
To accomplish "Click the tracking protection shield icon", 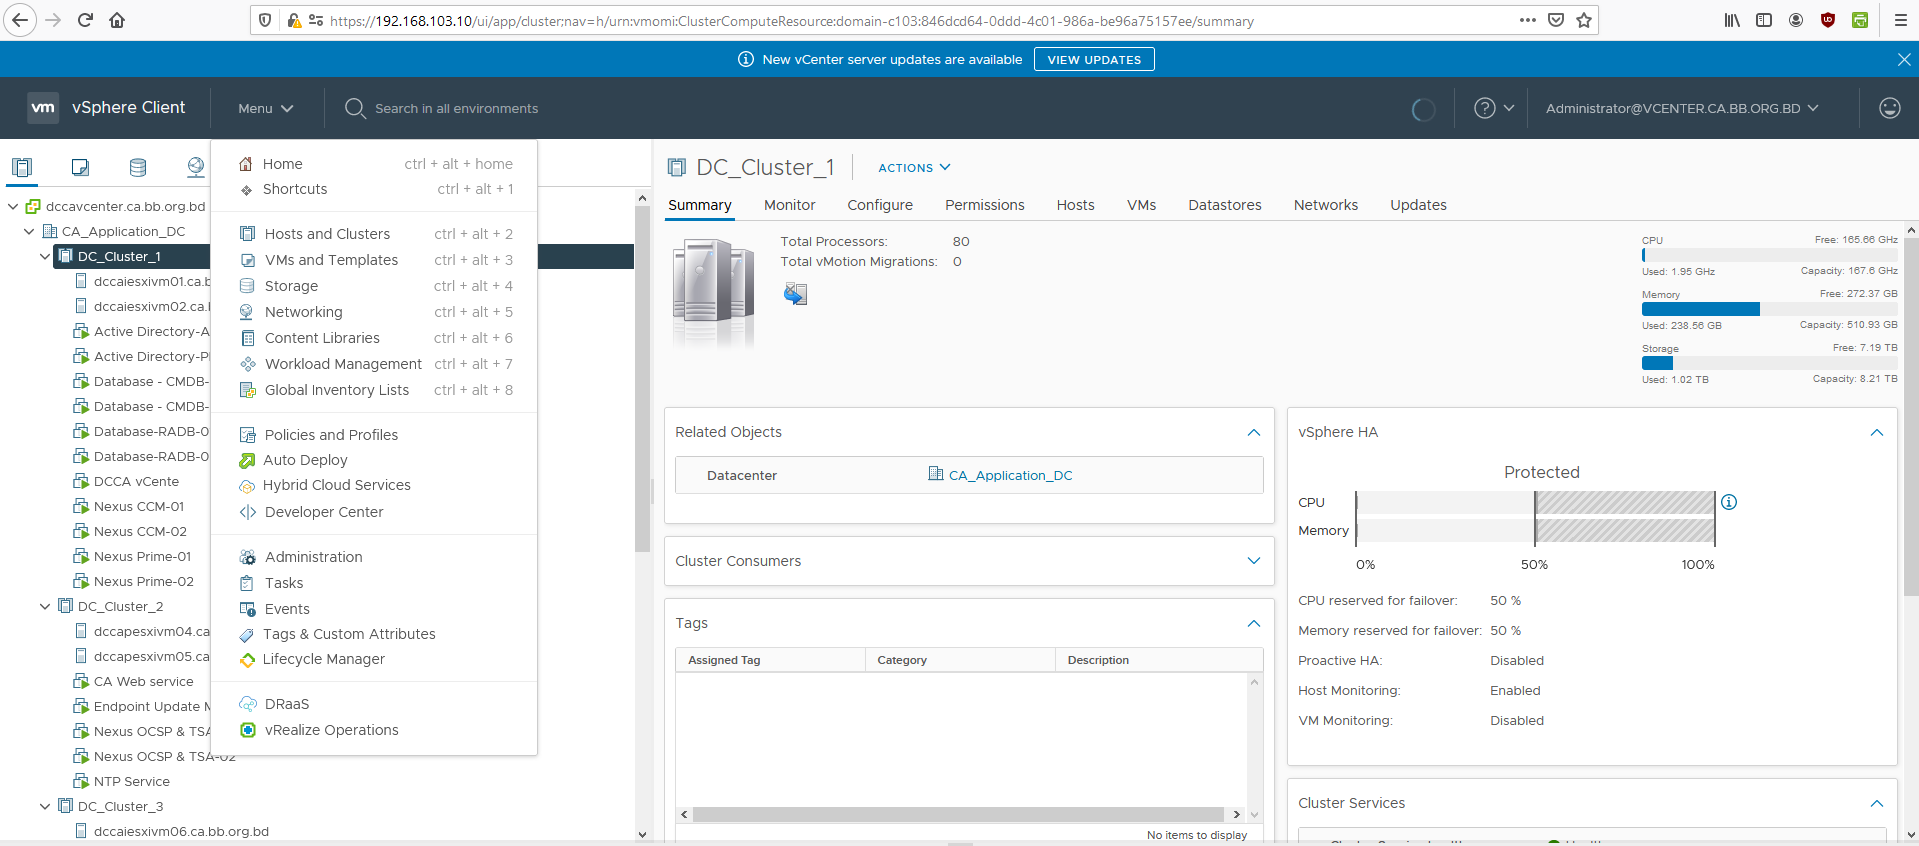I will pyautogui.click(x=265, y=20).
